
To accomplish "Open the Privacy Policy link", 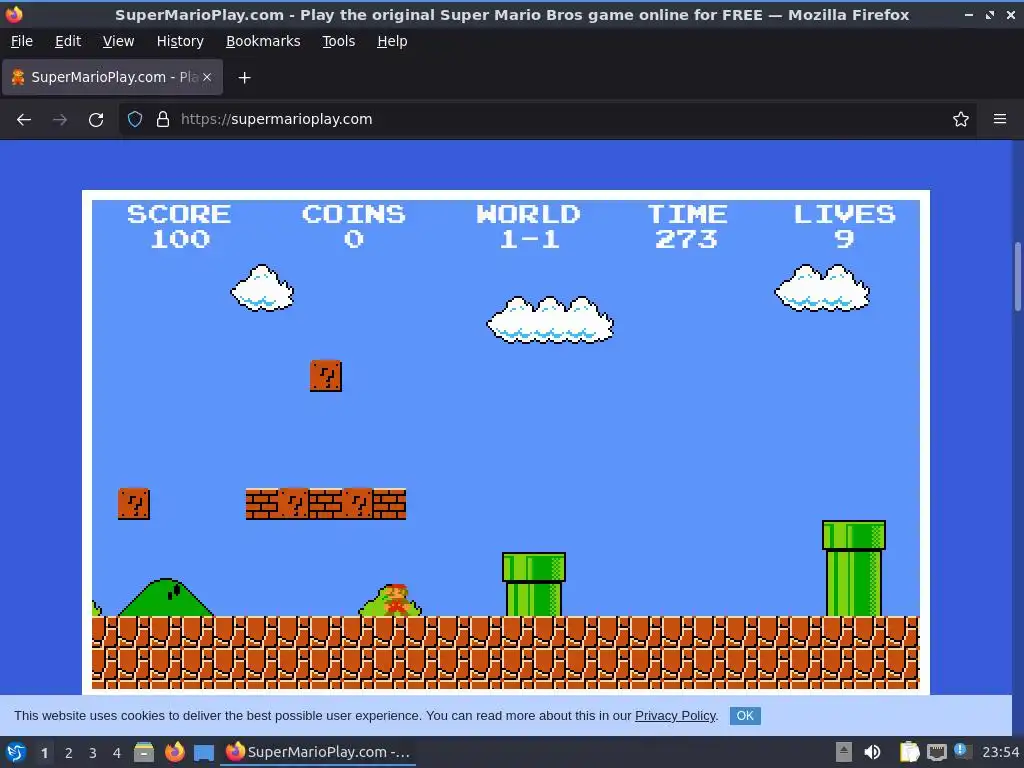I will pos(675,716).
